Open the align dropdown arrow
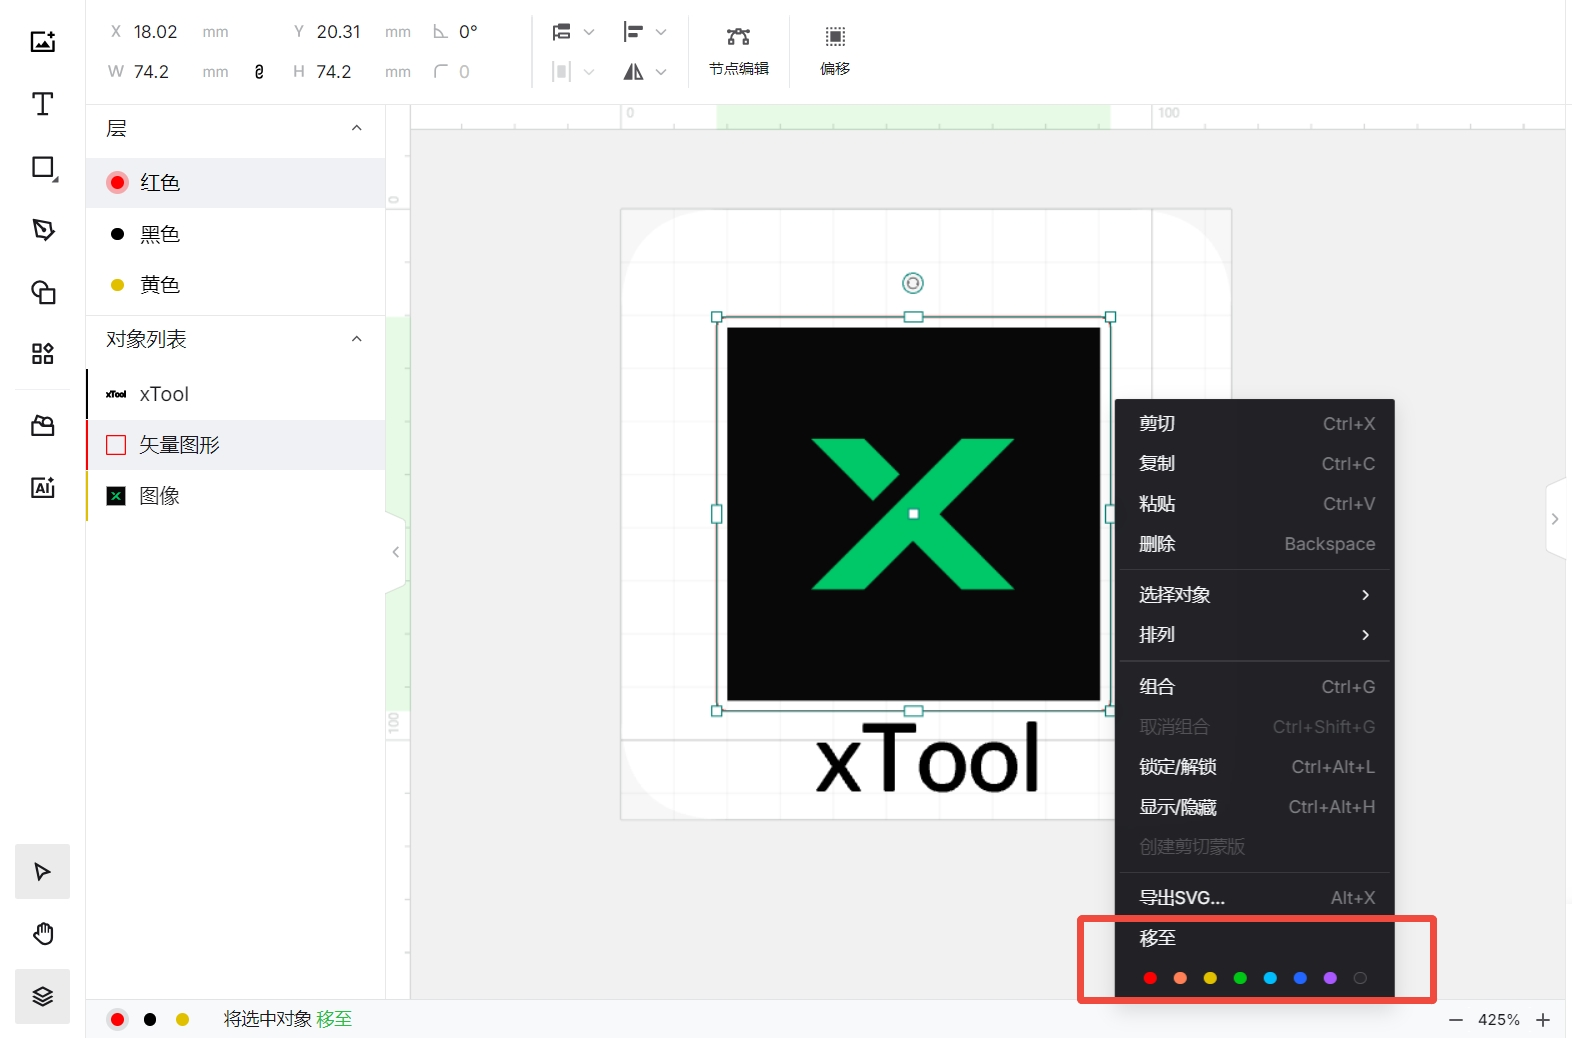The height and width of the screenshot is (1038, 1572). pyautogui.click(x=661, y=32)
